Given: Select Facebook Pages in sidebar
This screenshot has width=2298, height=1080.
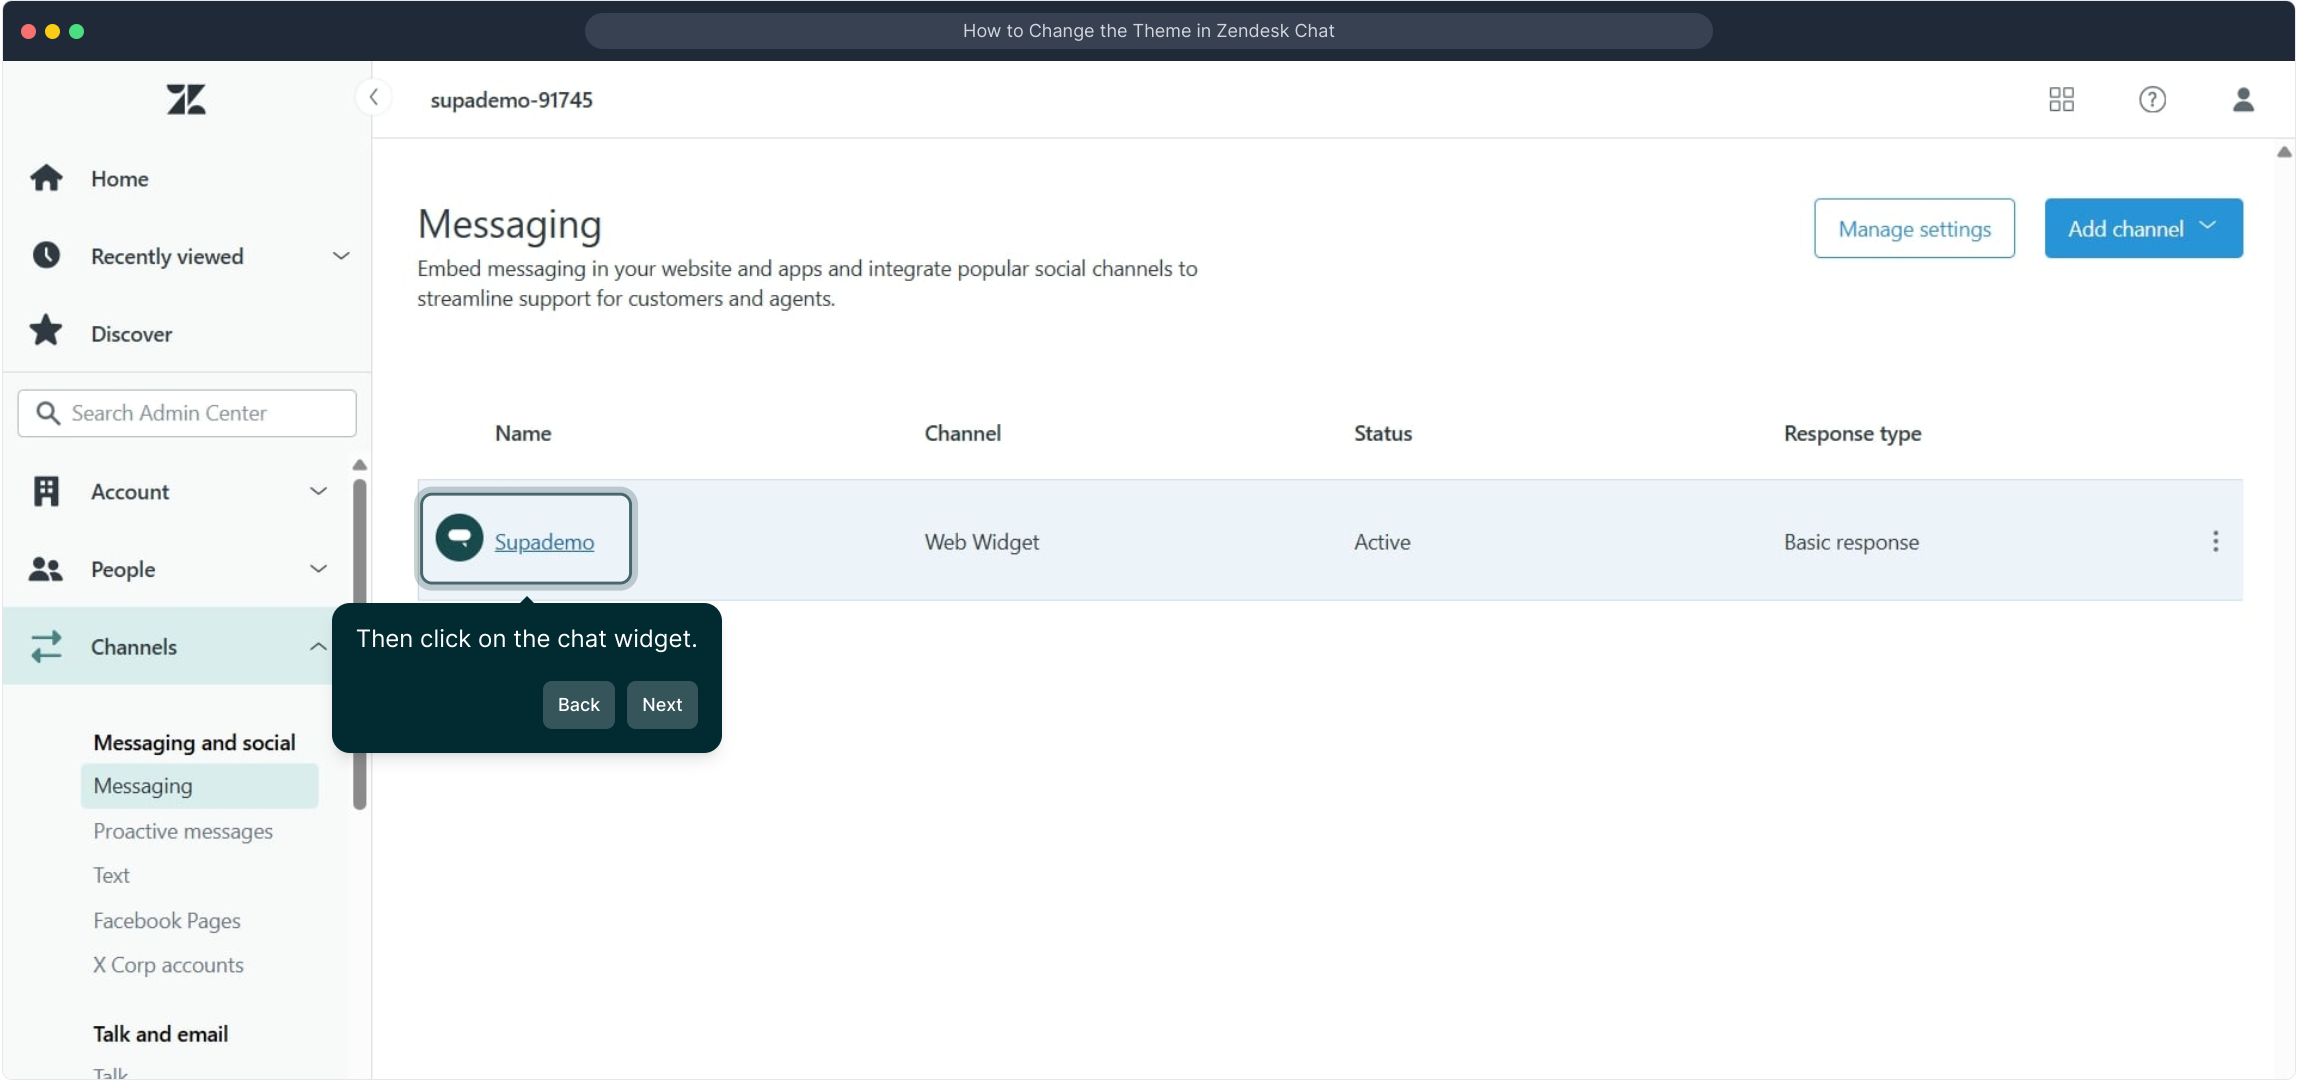Looking at the screenshot, I should pyautogui.click(x=167, y=920).
